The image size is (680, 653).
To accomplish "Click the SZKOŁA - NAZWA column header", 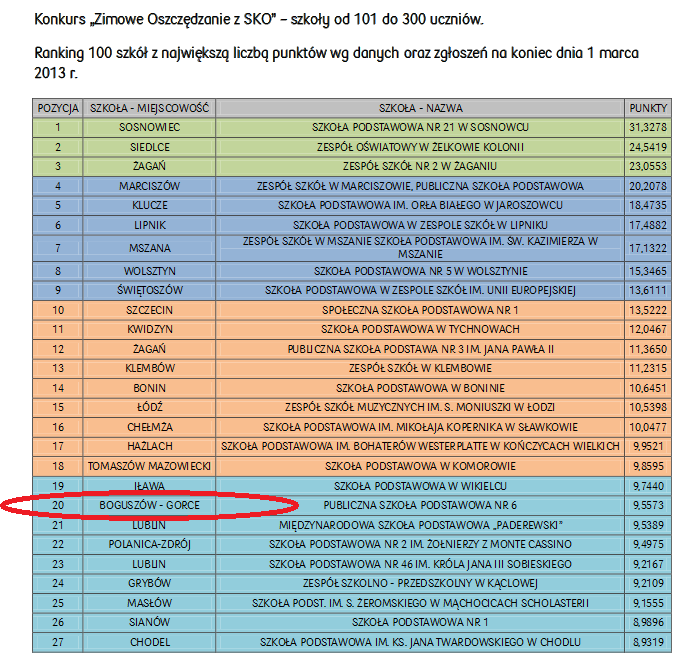I will [420, 108].
